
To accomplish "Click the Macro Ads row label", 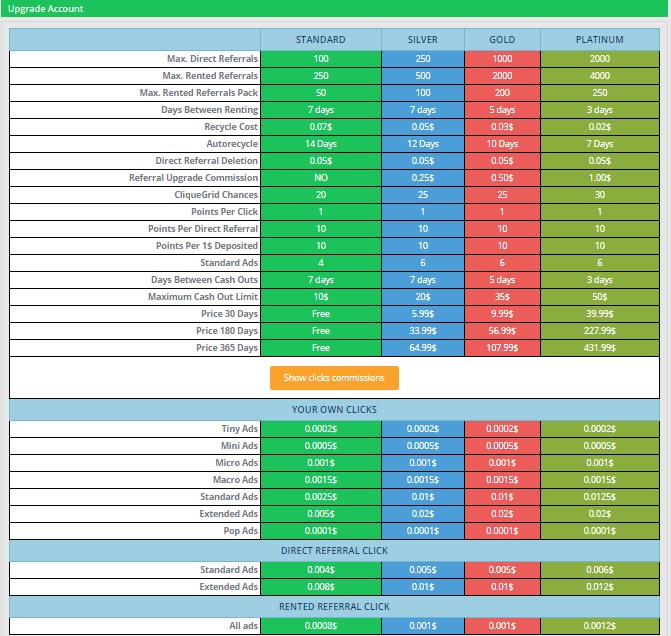I will [235, 480].
